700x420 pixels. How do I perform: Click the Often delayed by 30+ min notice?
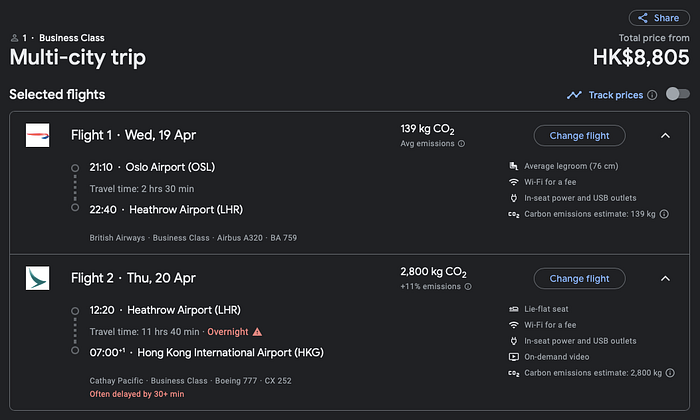pos(137,394)
